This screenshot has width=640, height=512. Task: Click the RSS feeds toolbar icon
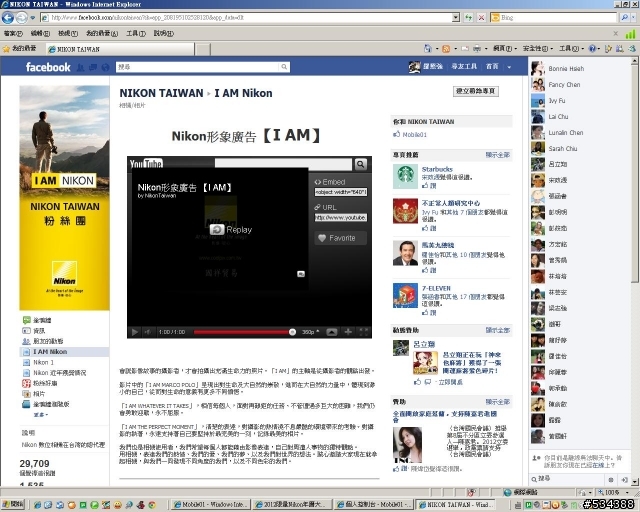tap(446, 49)
